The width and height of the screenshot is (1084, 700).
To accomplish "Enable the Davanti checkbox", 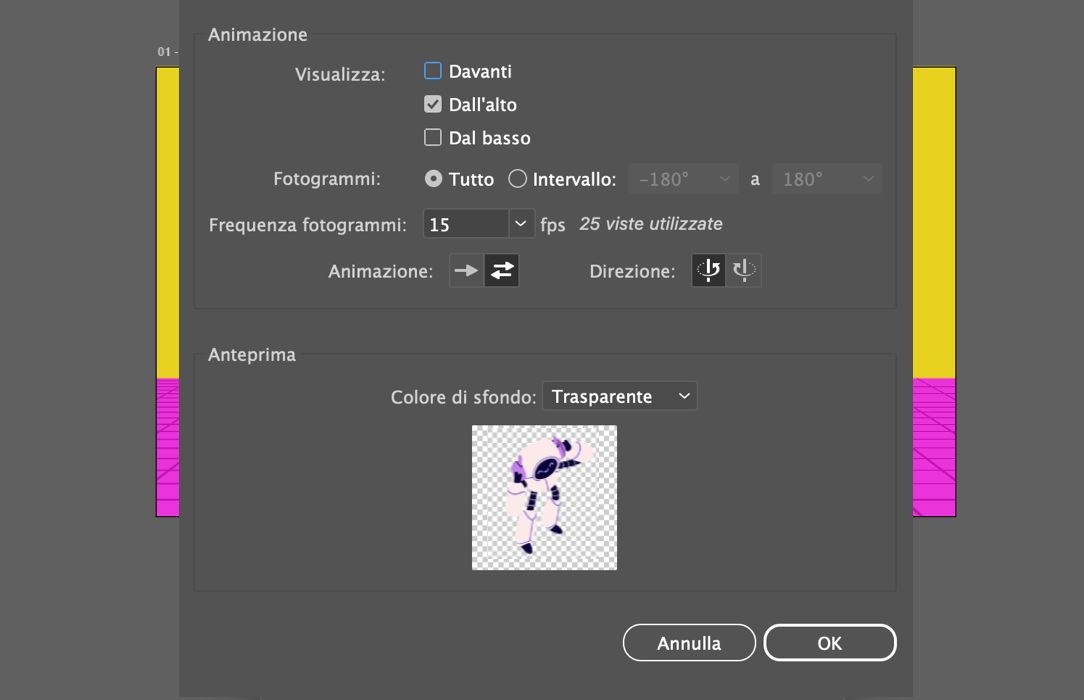I will point(433,70).
